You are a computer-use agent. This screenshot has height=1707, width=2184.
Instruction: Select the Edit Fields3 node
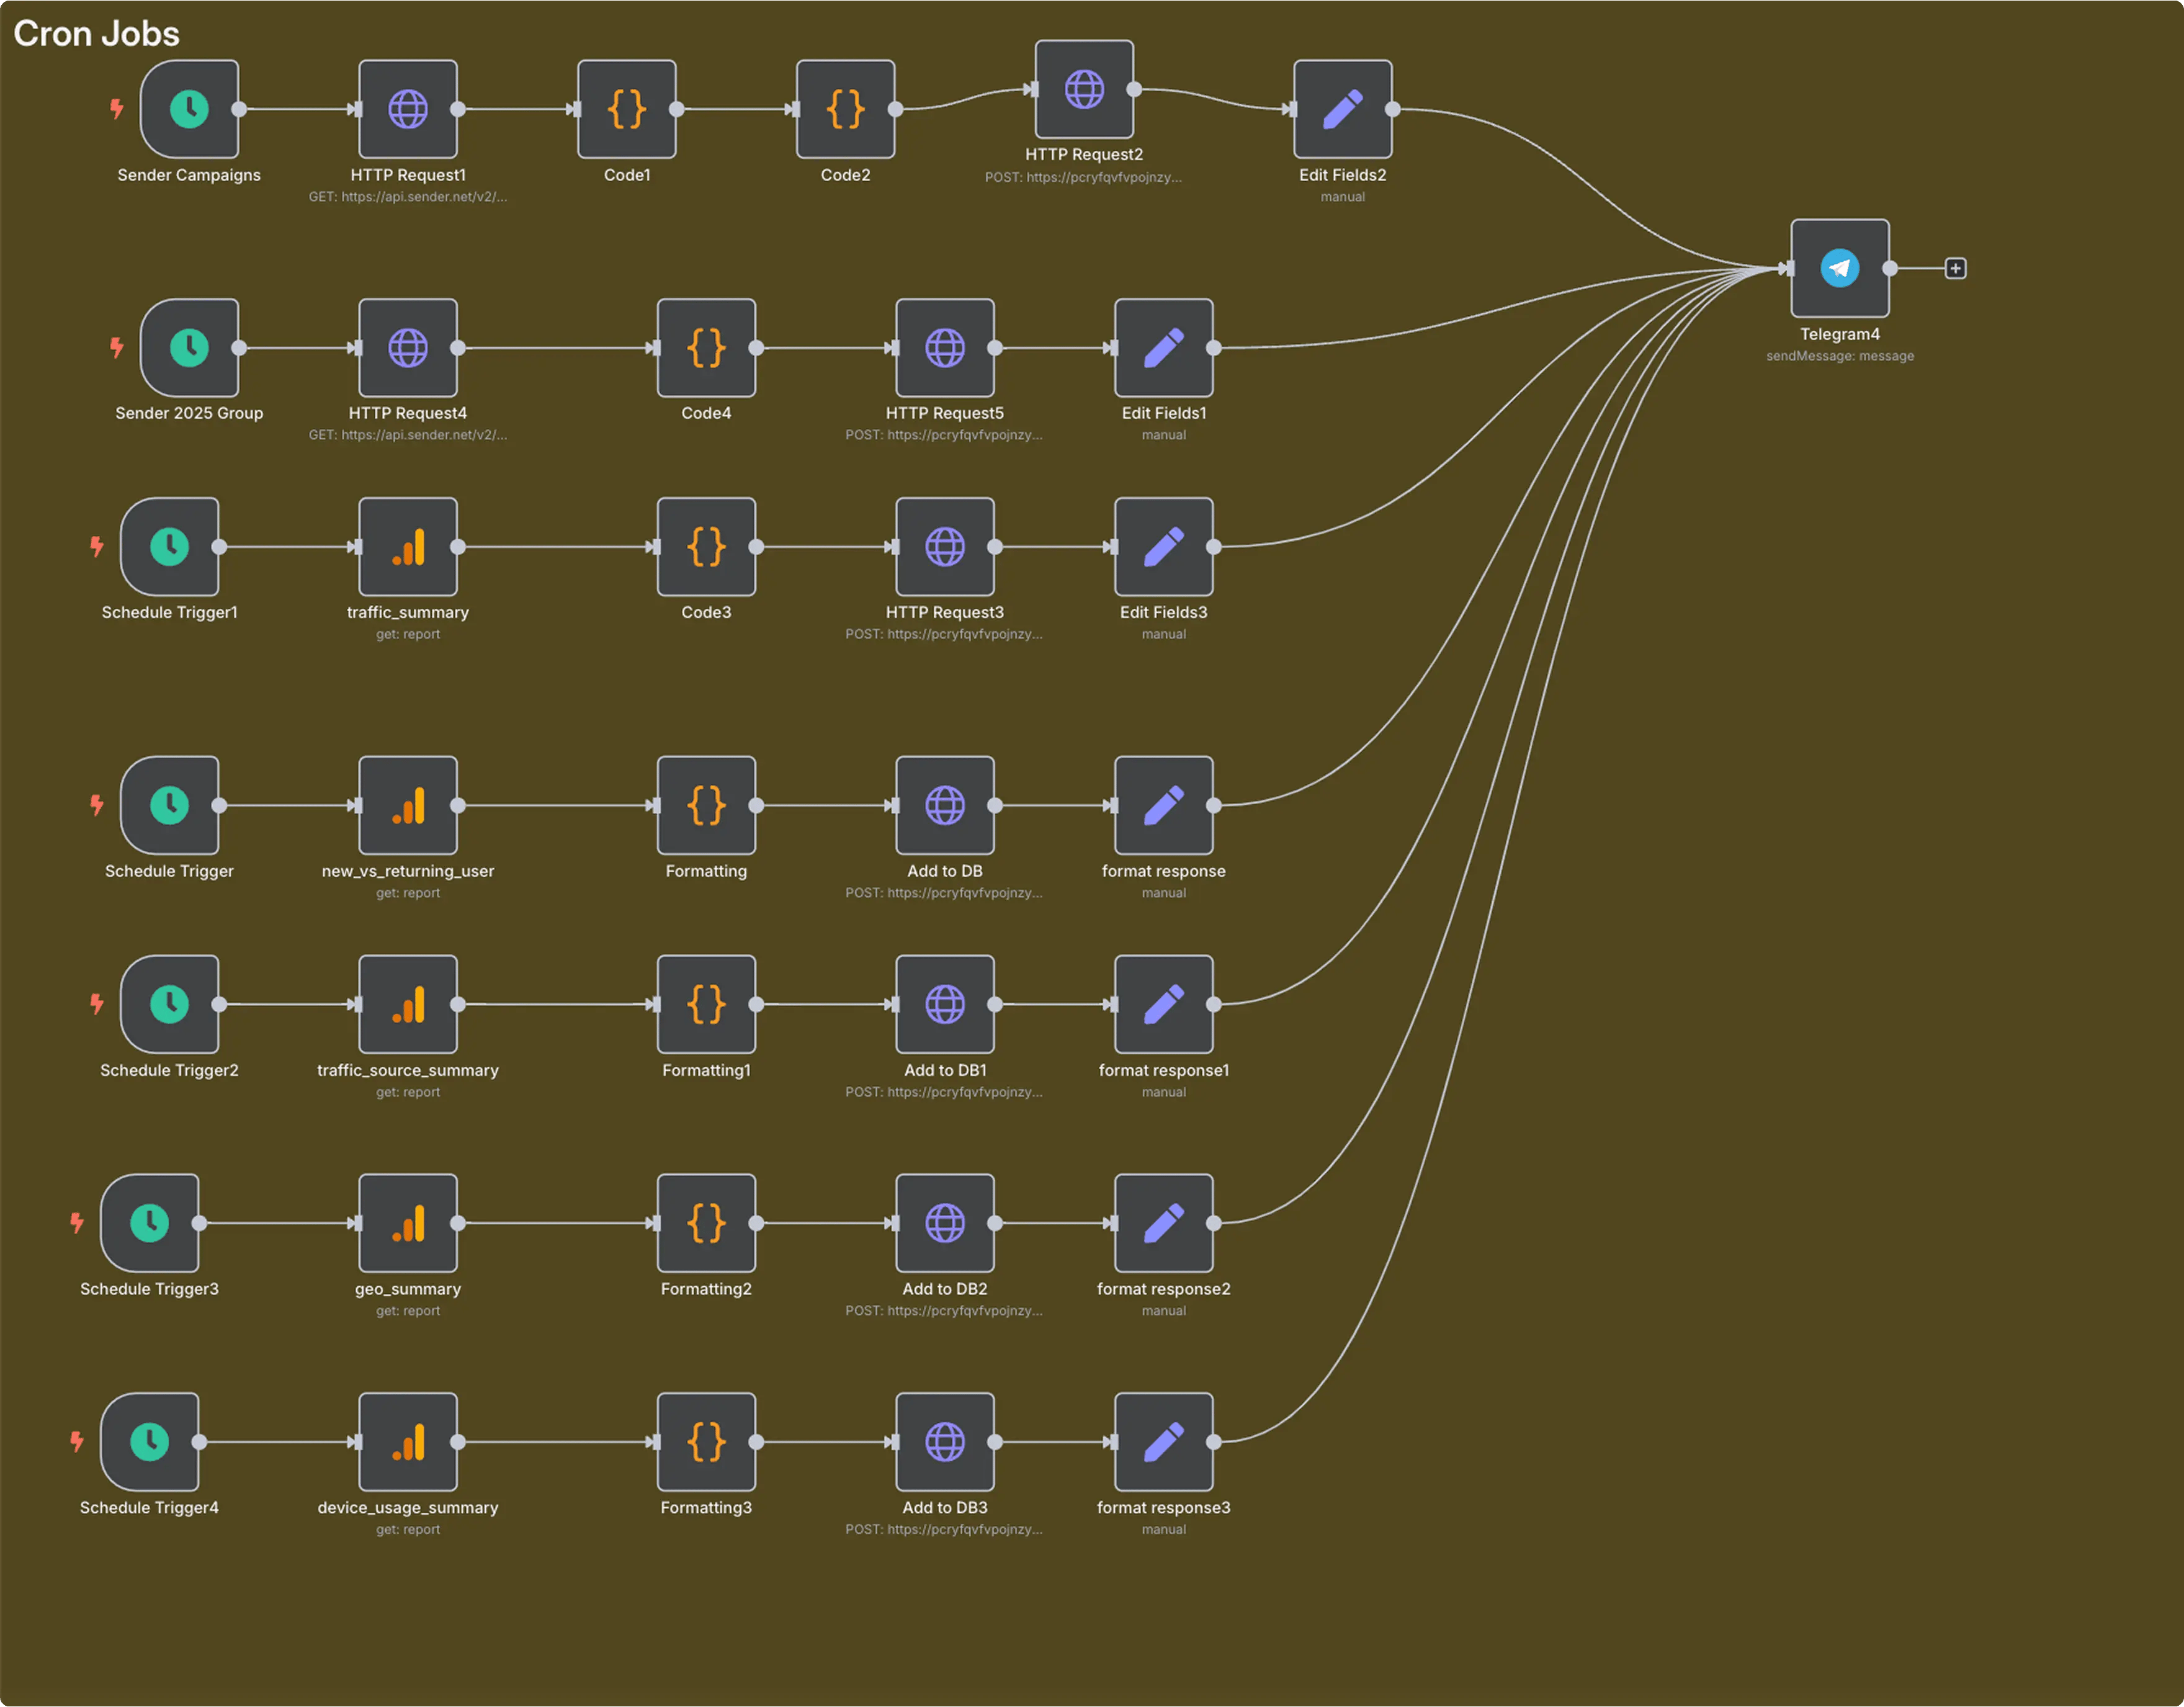[1164, 547]
